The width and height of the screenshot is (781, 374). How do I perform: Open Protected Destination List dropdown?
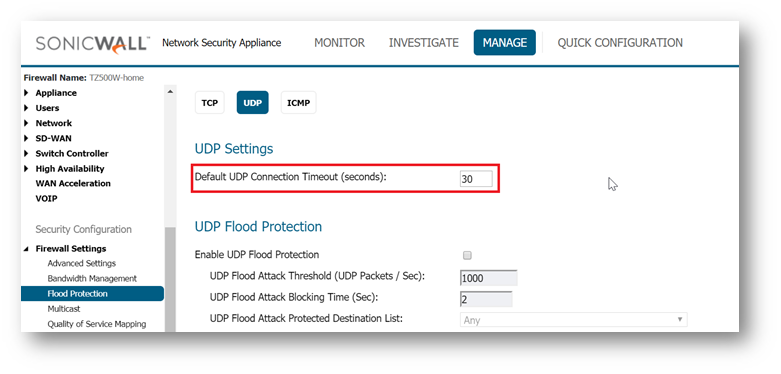click(574, 320)
